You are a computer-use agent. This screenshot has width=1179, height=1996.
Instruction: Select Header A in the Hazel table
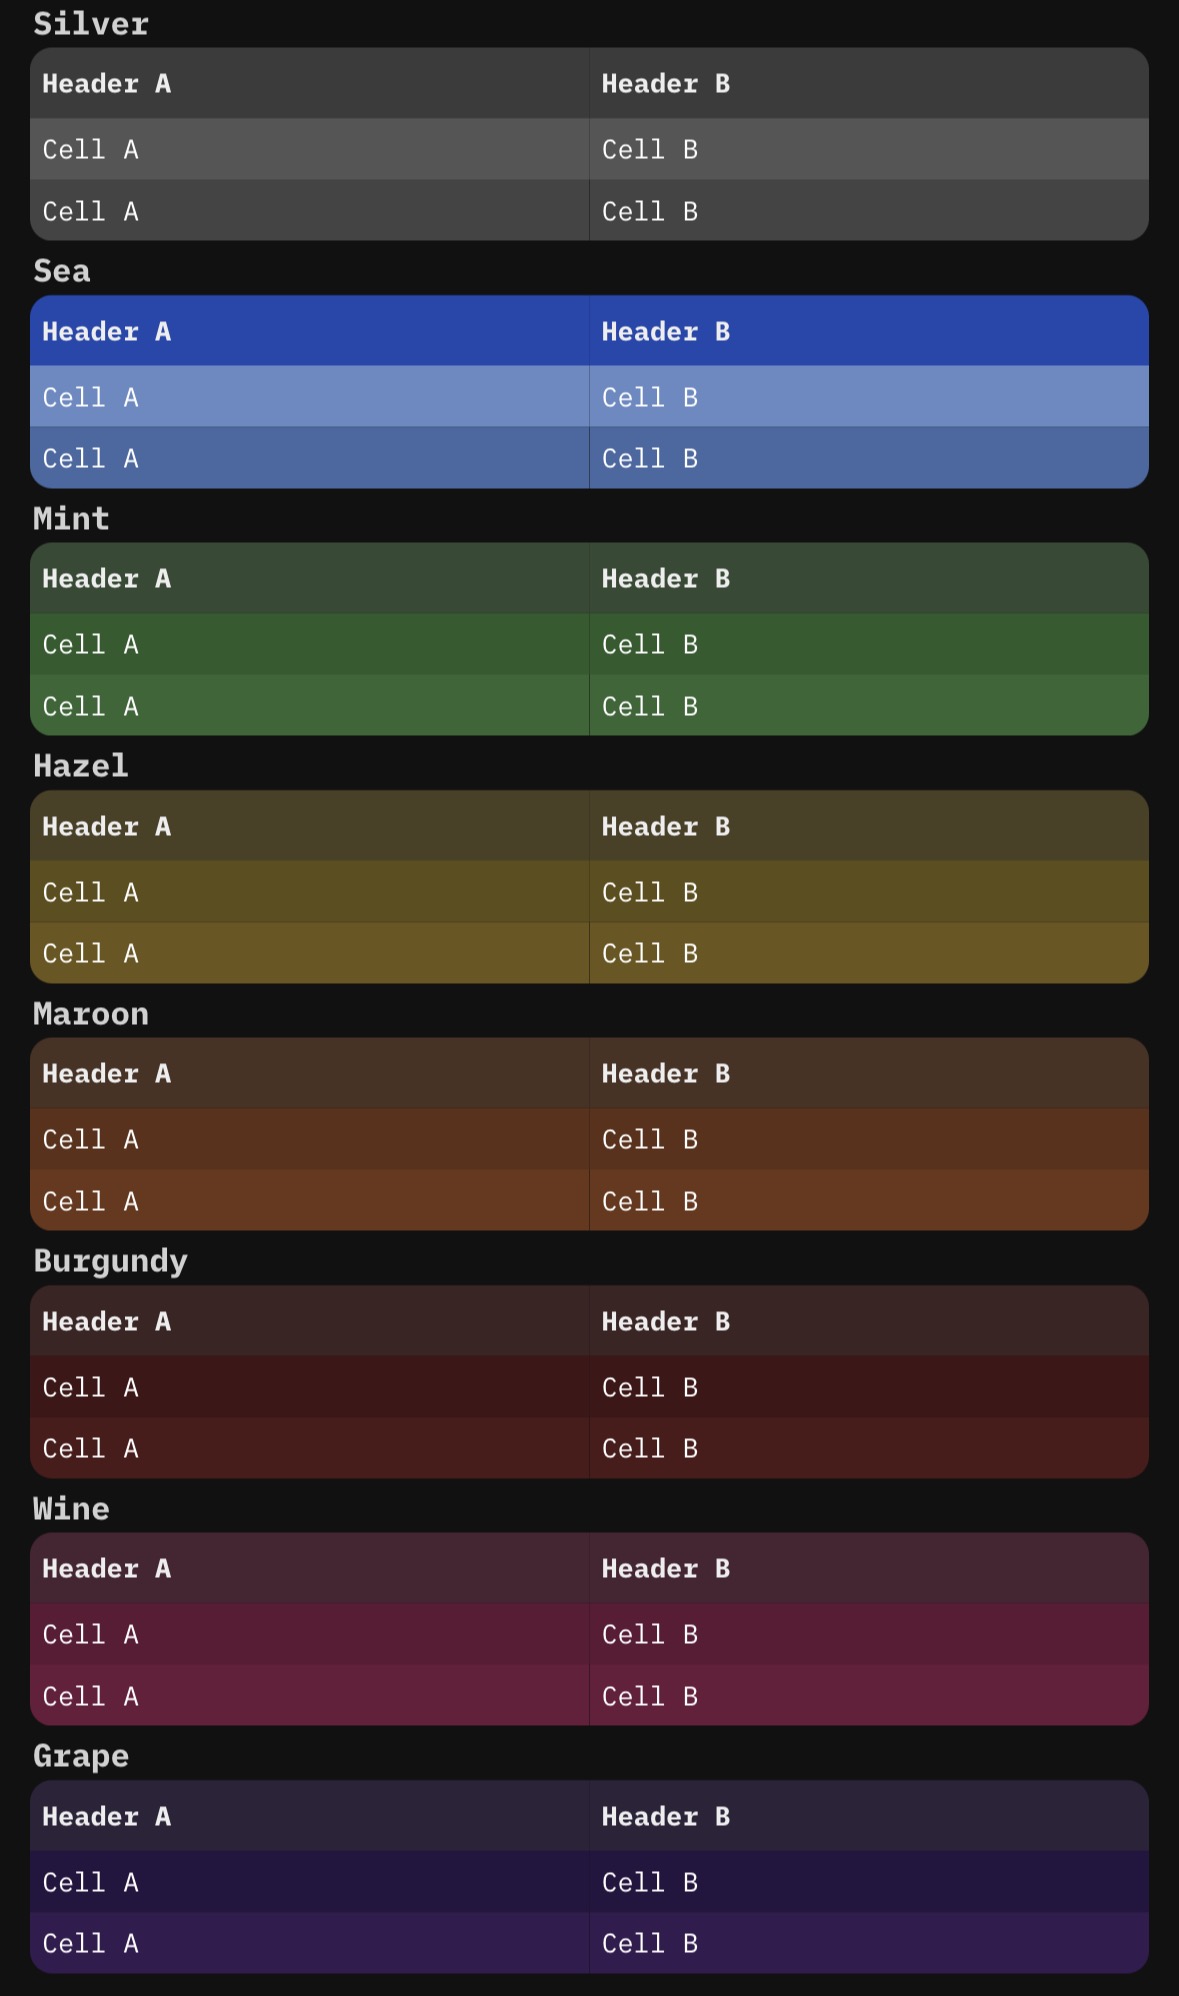106,827
